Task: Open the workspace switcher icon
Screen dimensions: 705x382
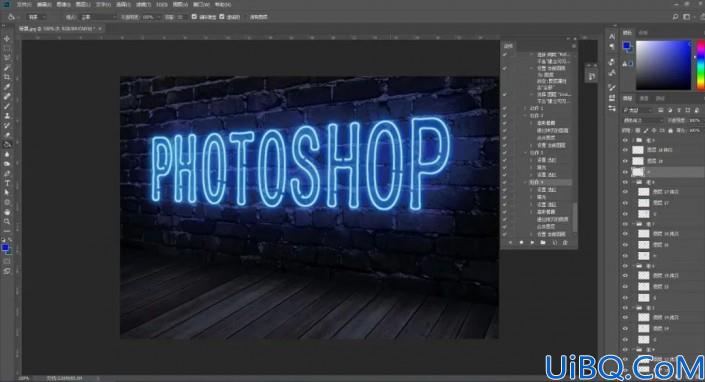Action: click(x=687, y=17)
